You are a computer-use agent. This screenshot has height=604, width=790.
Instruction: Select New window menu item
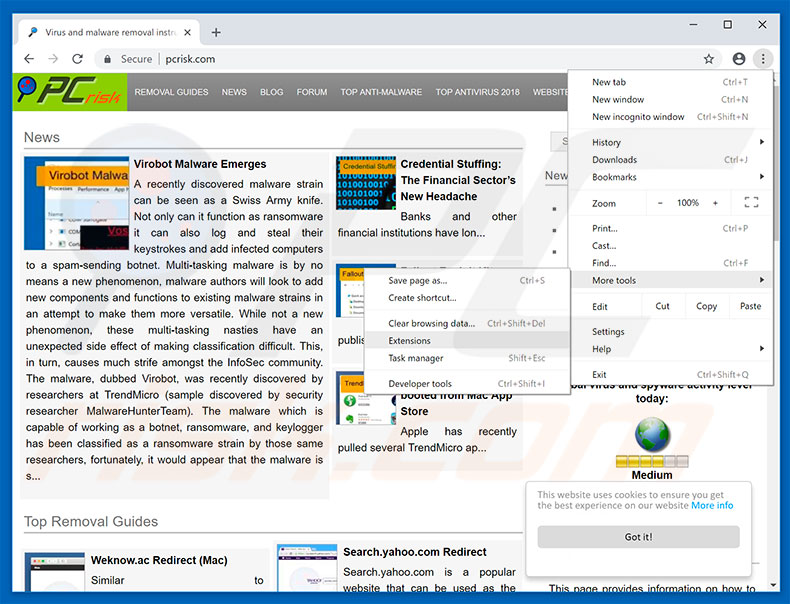671,99
